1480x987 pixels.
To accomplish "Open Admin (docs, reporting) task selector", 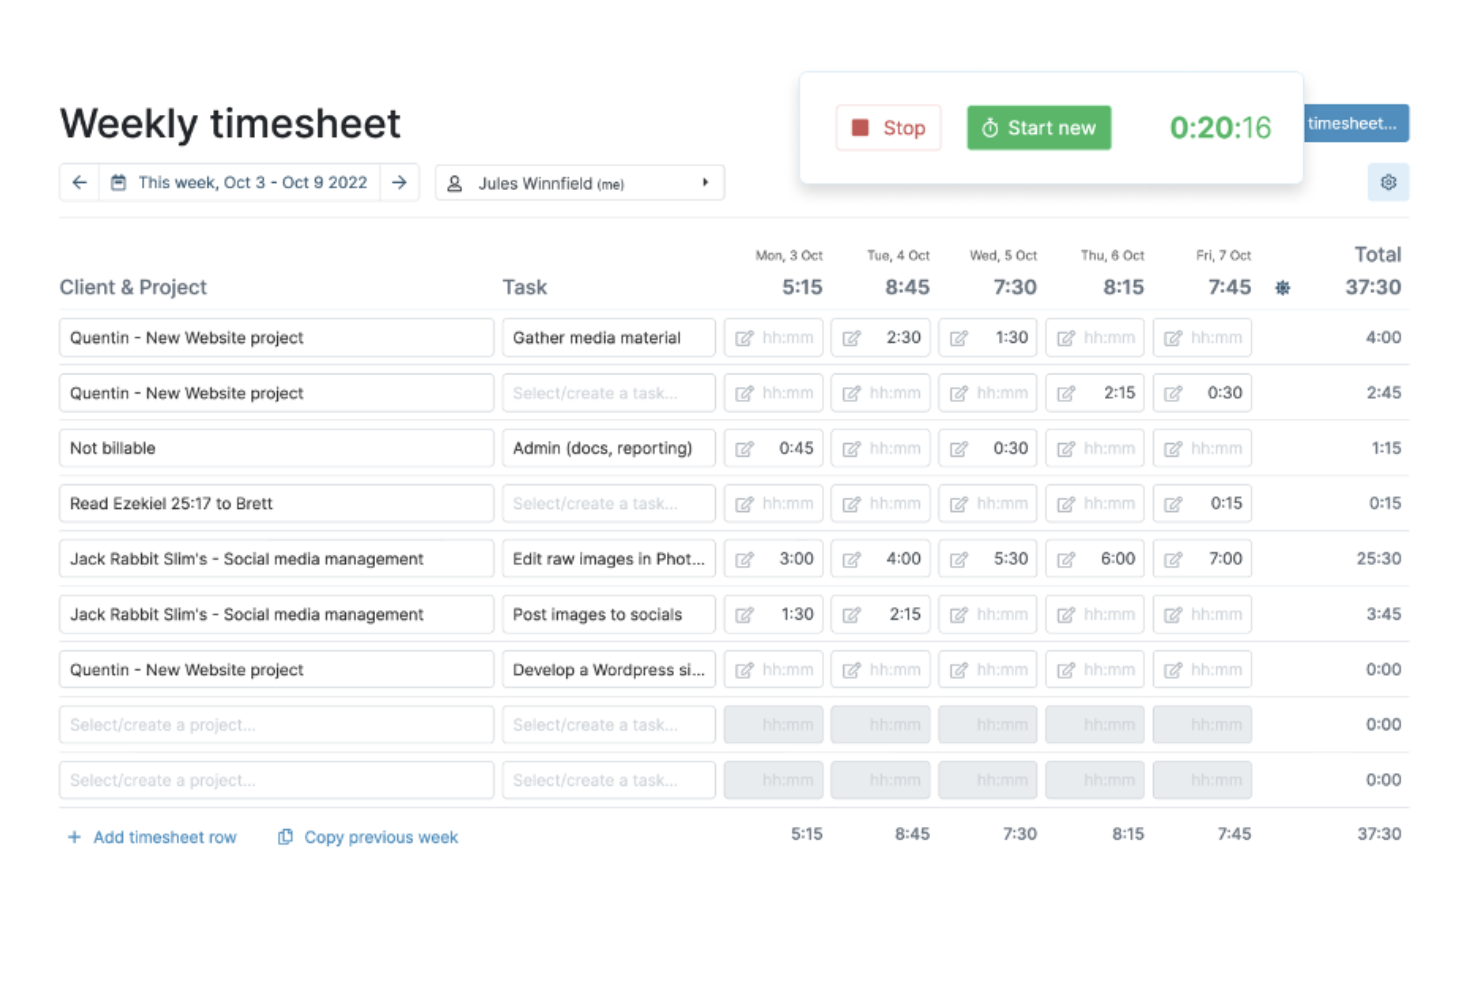I will [x=608, y=448].
